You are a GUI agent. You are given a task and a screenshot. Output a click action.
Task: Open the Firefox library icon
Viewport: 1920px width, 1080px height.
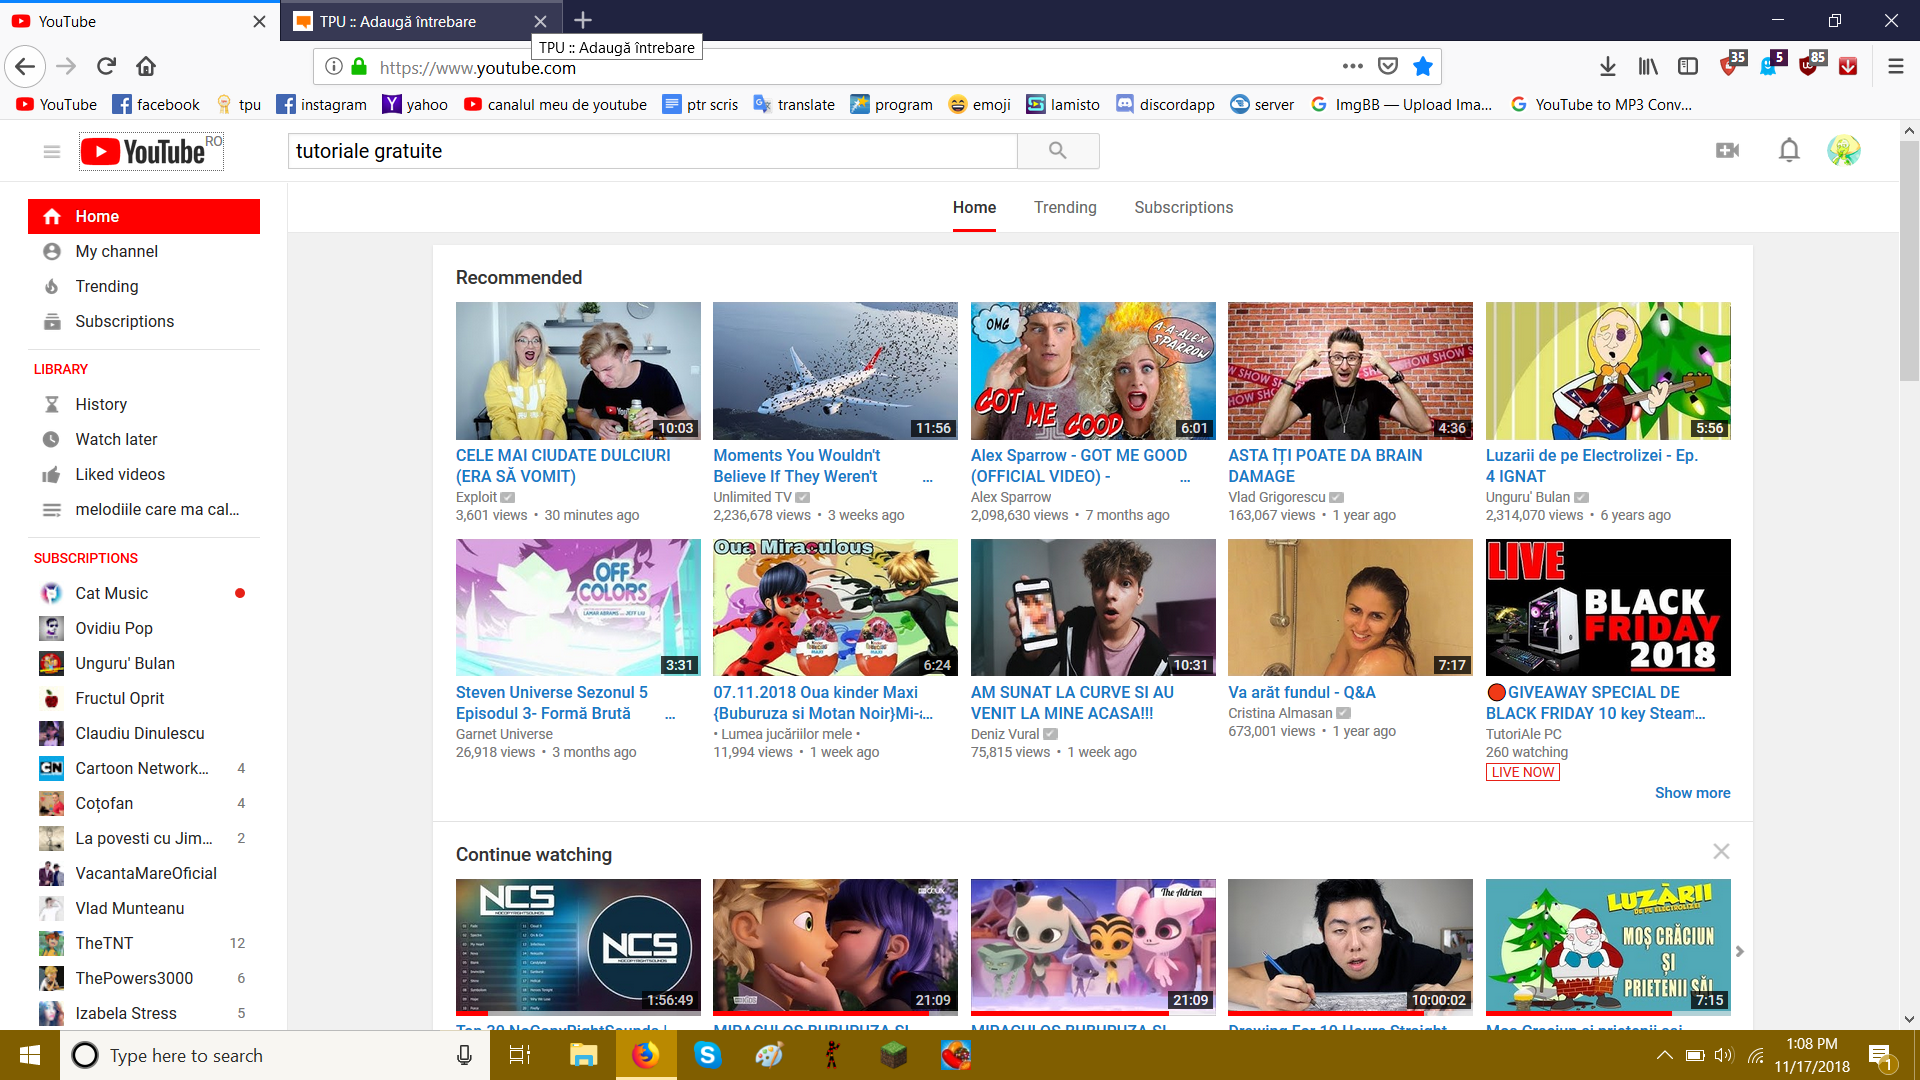pos(1648,66)
